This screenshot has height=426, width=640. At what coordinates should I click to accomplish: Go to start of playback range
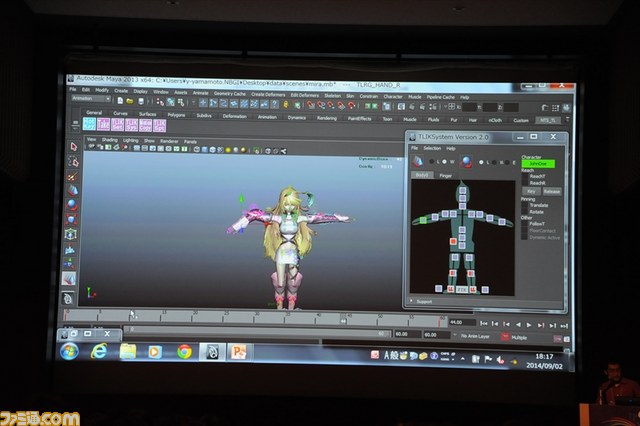tap(484, 324)
